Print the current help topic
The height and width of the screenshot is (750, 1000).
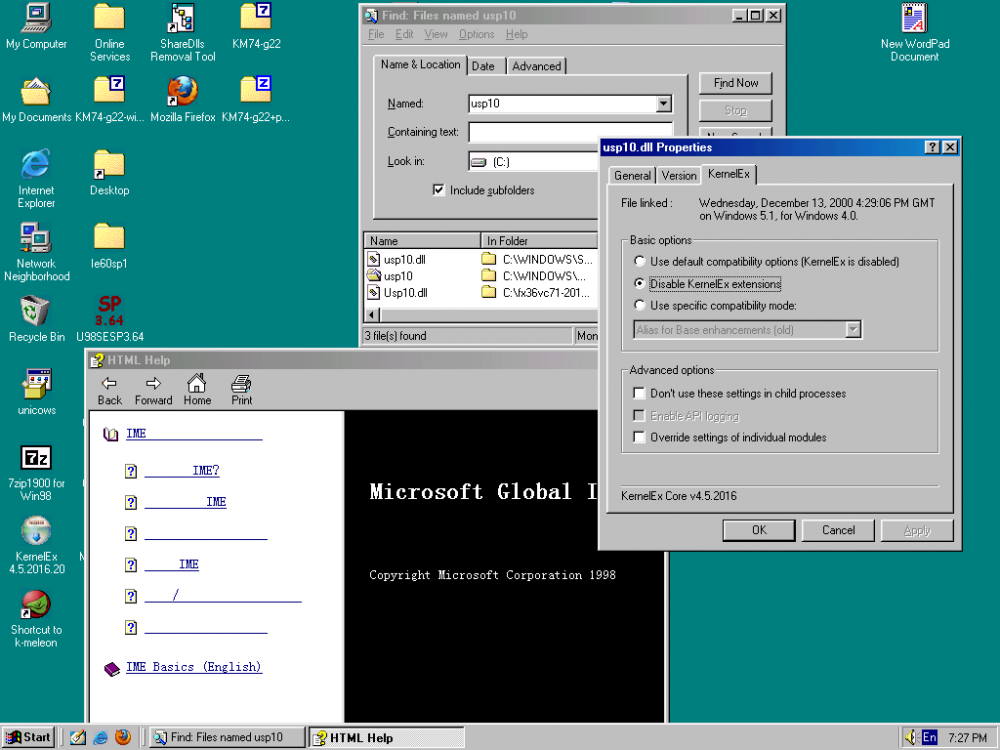pos(239,390)
